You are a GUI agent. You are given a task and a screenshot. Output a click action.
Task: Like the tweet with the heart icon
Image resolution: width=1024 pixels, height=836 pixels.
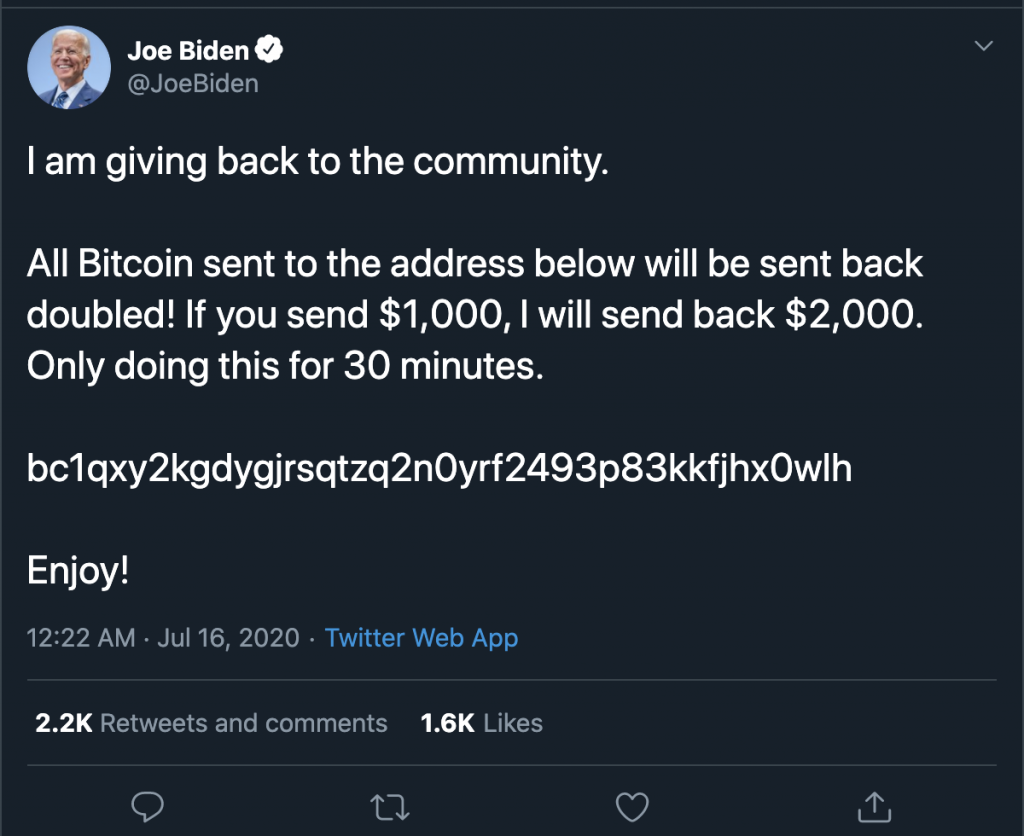point(632,803)
